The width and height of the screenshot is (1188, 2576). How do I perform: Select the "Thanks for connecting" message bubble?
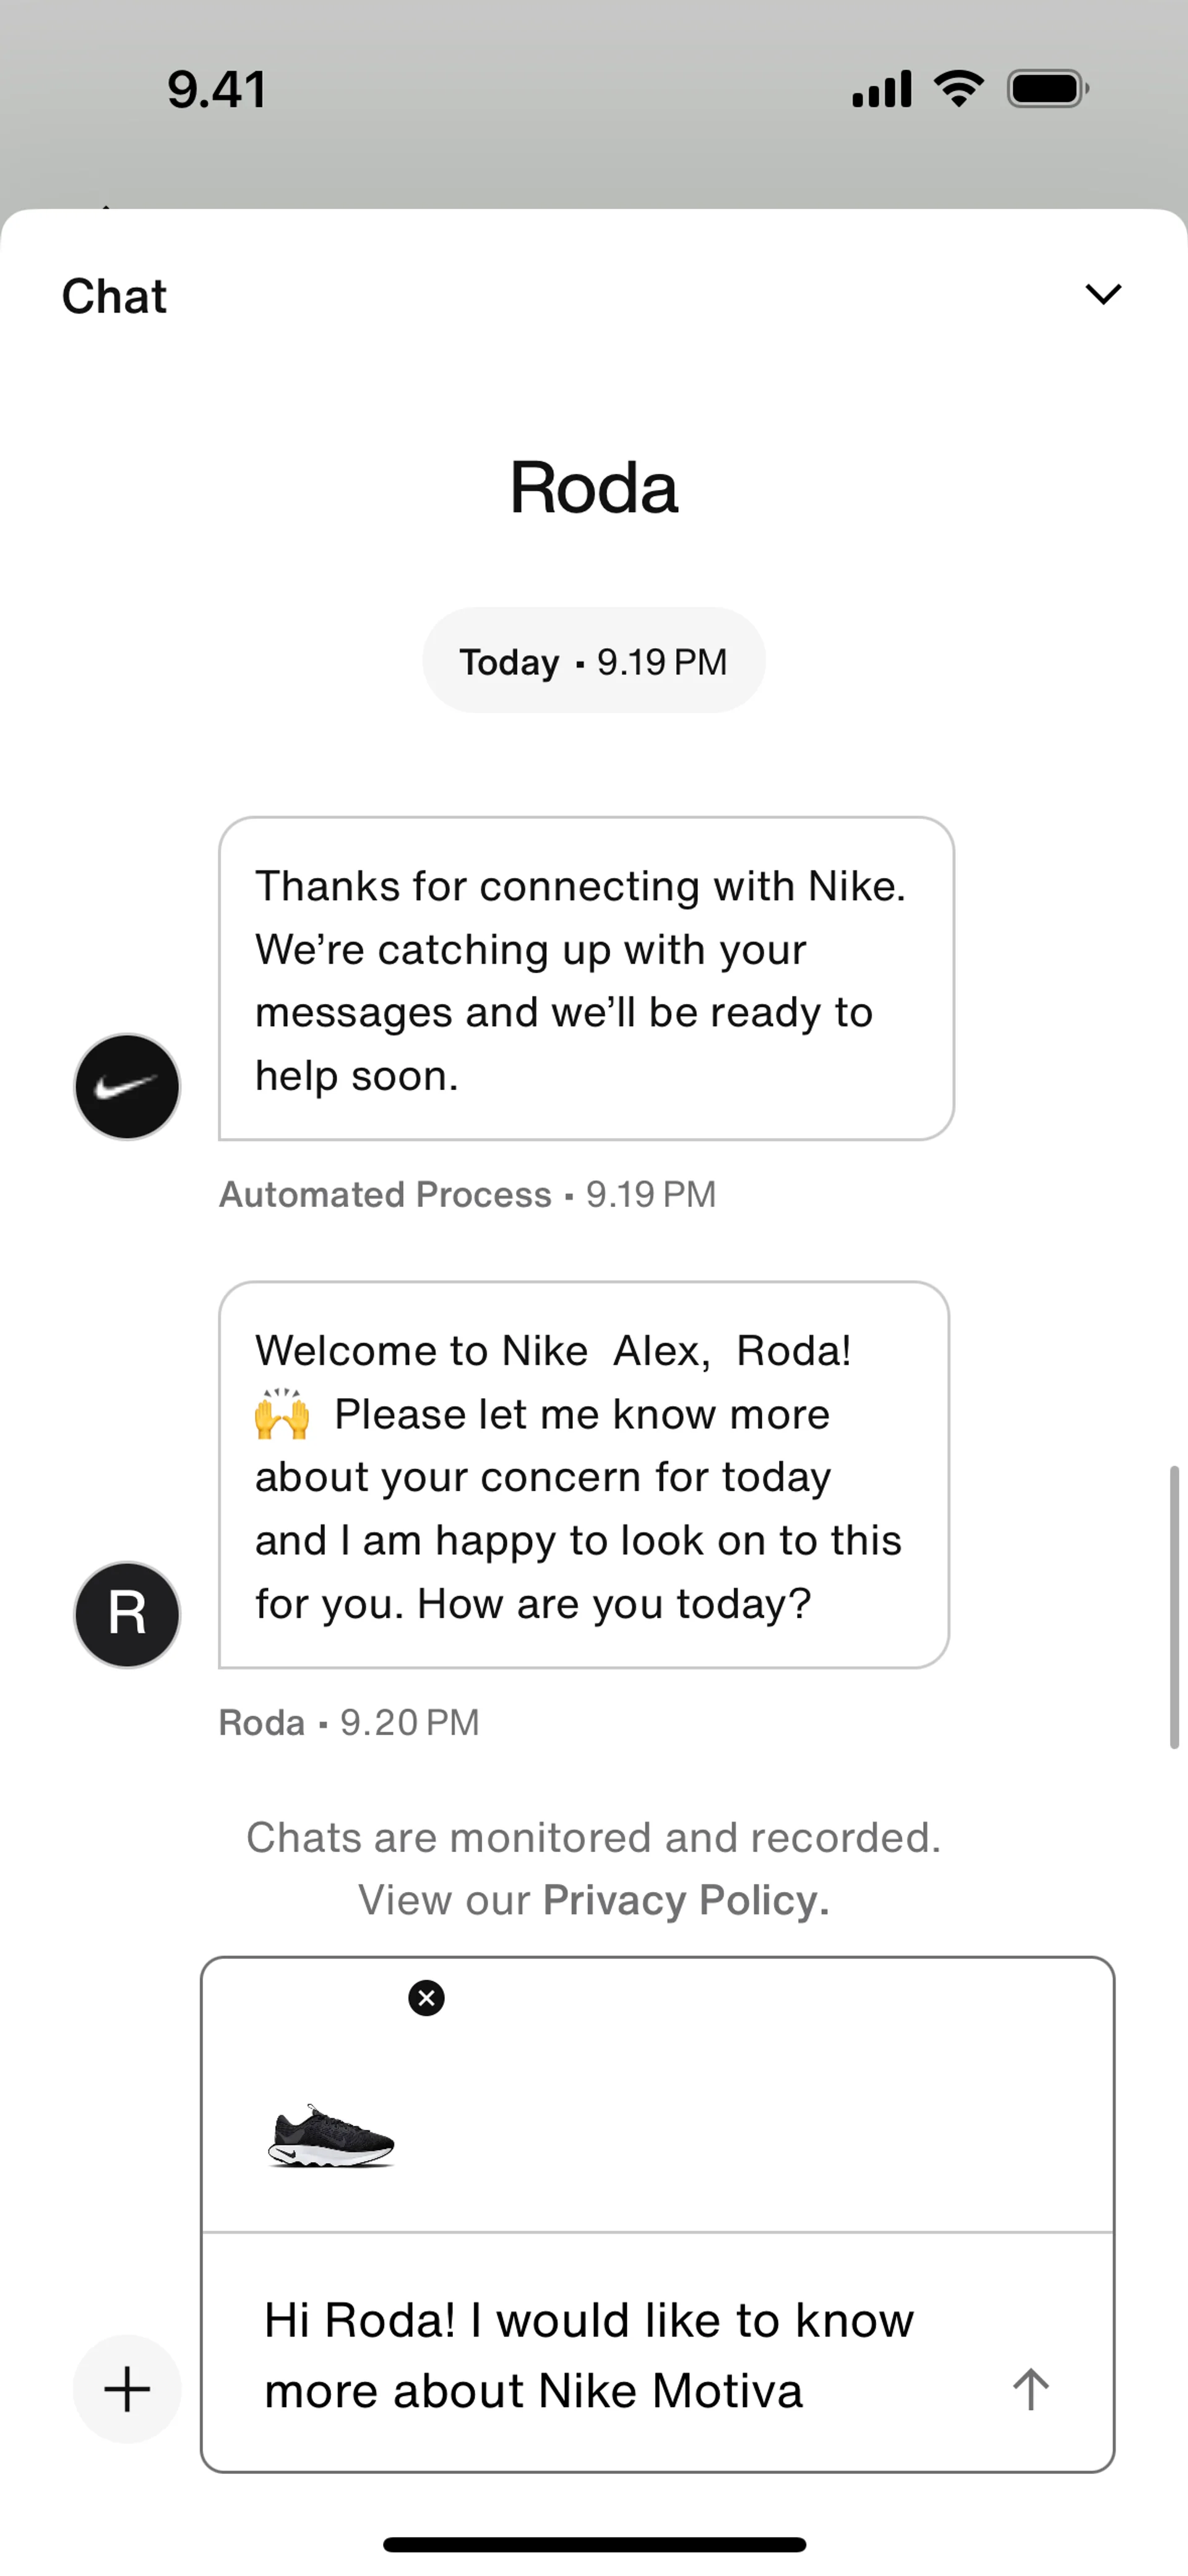(x=586, y=978)
